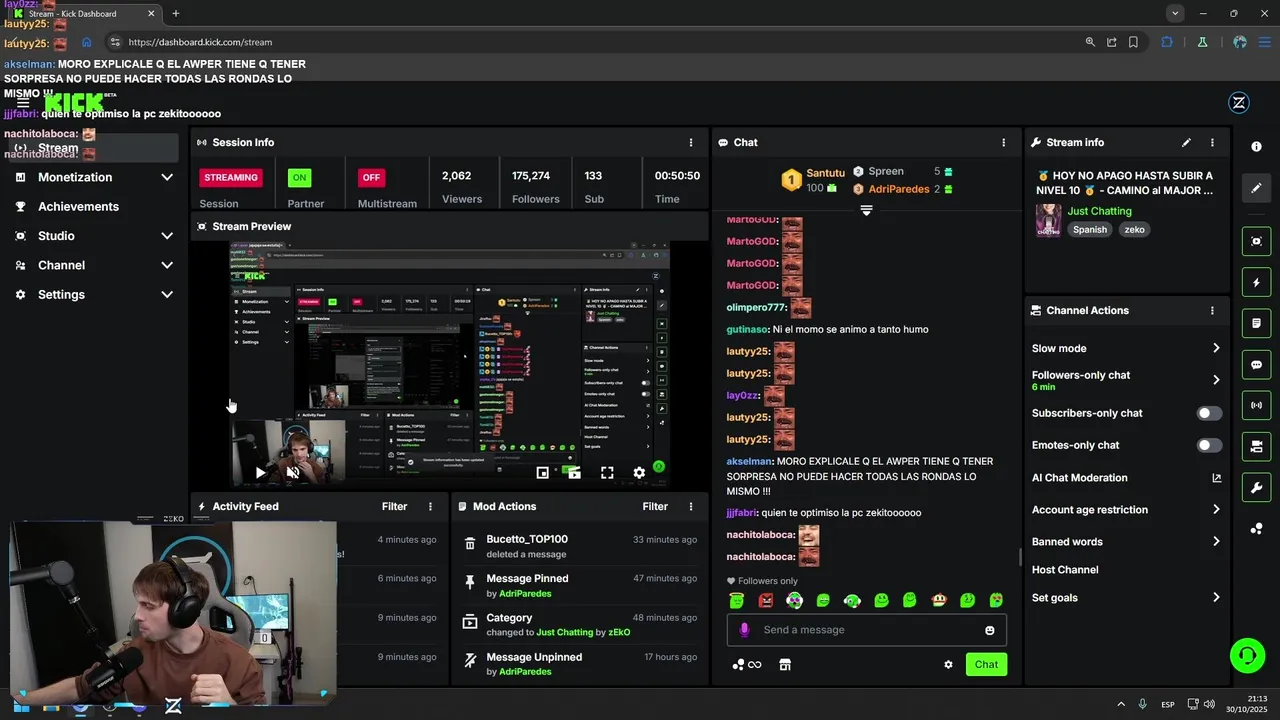Open a new browser tab
This screenshot has height=720, width=1280.
(176, 13)
